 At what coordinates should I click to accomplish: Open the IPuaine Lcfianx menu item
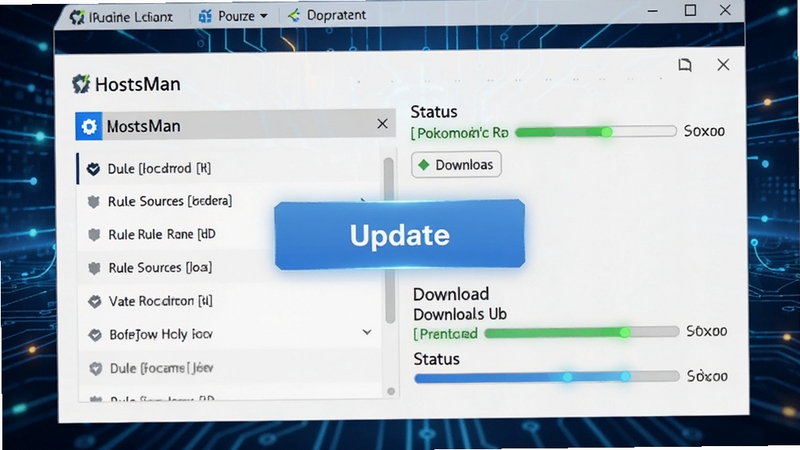[131, 17]
